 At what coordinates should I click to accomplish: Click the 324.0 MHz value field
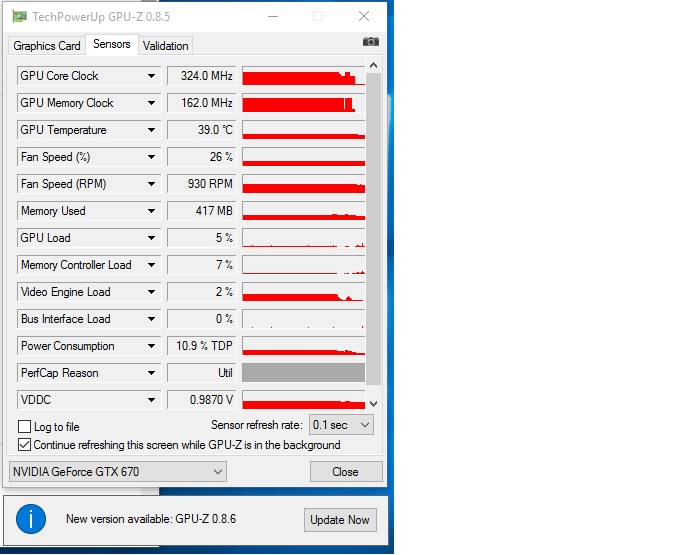tap(202, 76)
